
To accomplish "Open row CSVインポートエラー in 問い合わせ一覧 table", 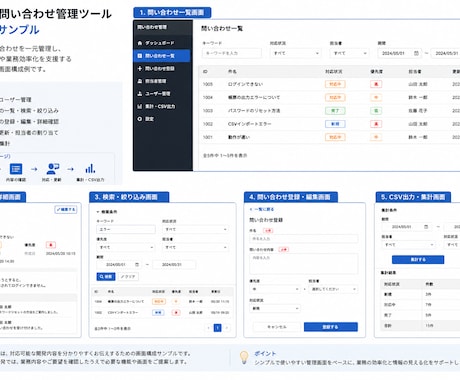I will [x=329, y=124].
